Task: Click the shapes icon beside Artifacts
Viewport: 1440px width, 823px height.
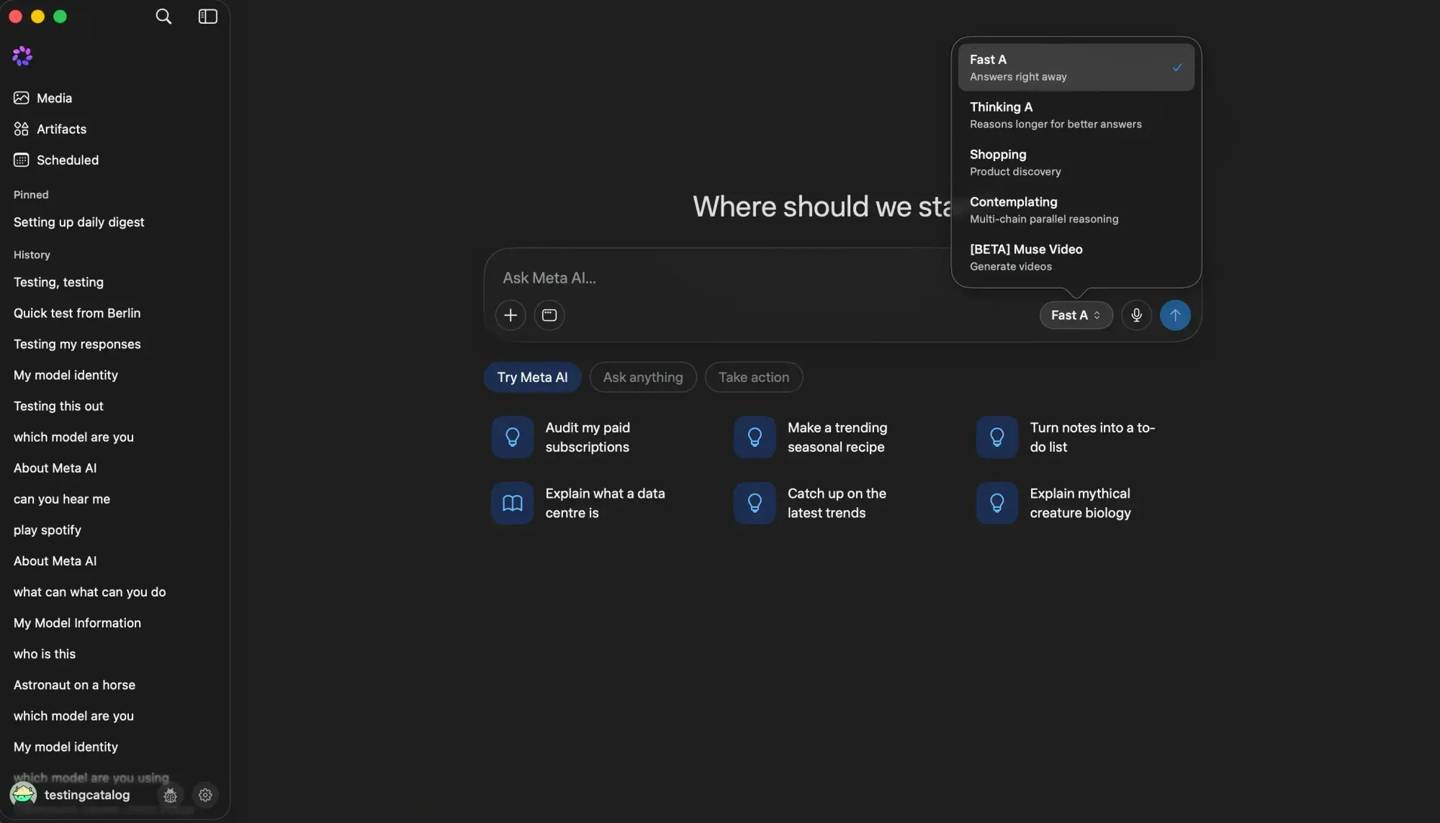Action: point(21,129)
